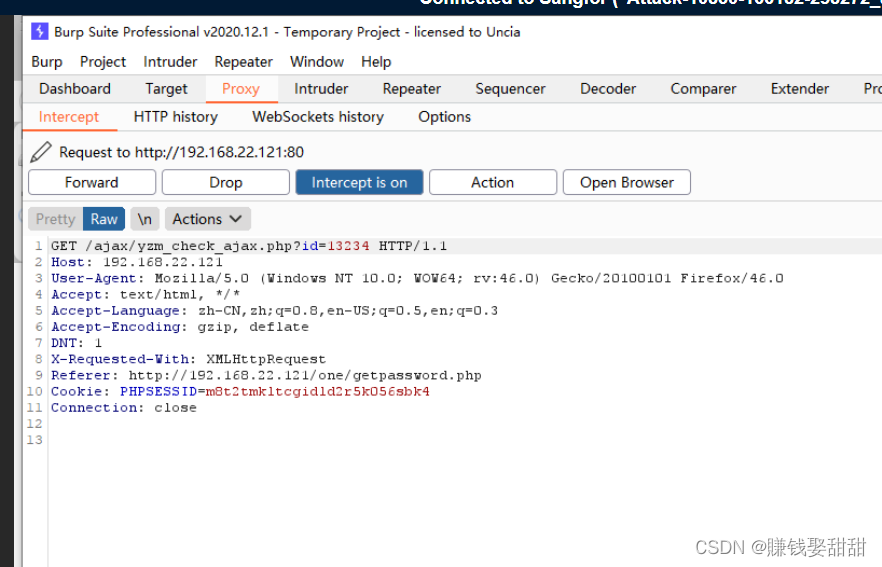Viewport: 882px width, 567px height.
Task: Switch to the Comparer tab
Action: pyautogui.click(x=703, y=89)
